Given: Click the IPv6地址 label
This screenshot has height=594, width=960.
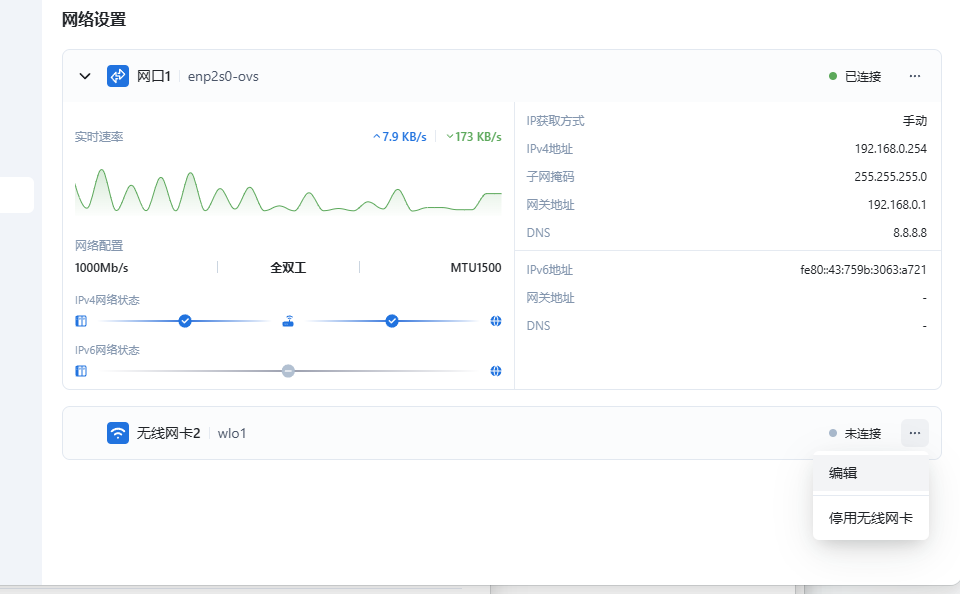Looking at the screenshot, I should pyautogui.click(x=550, y=269).
